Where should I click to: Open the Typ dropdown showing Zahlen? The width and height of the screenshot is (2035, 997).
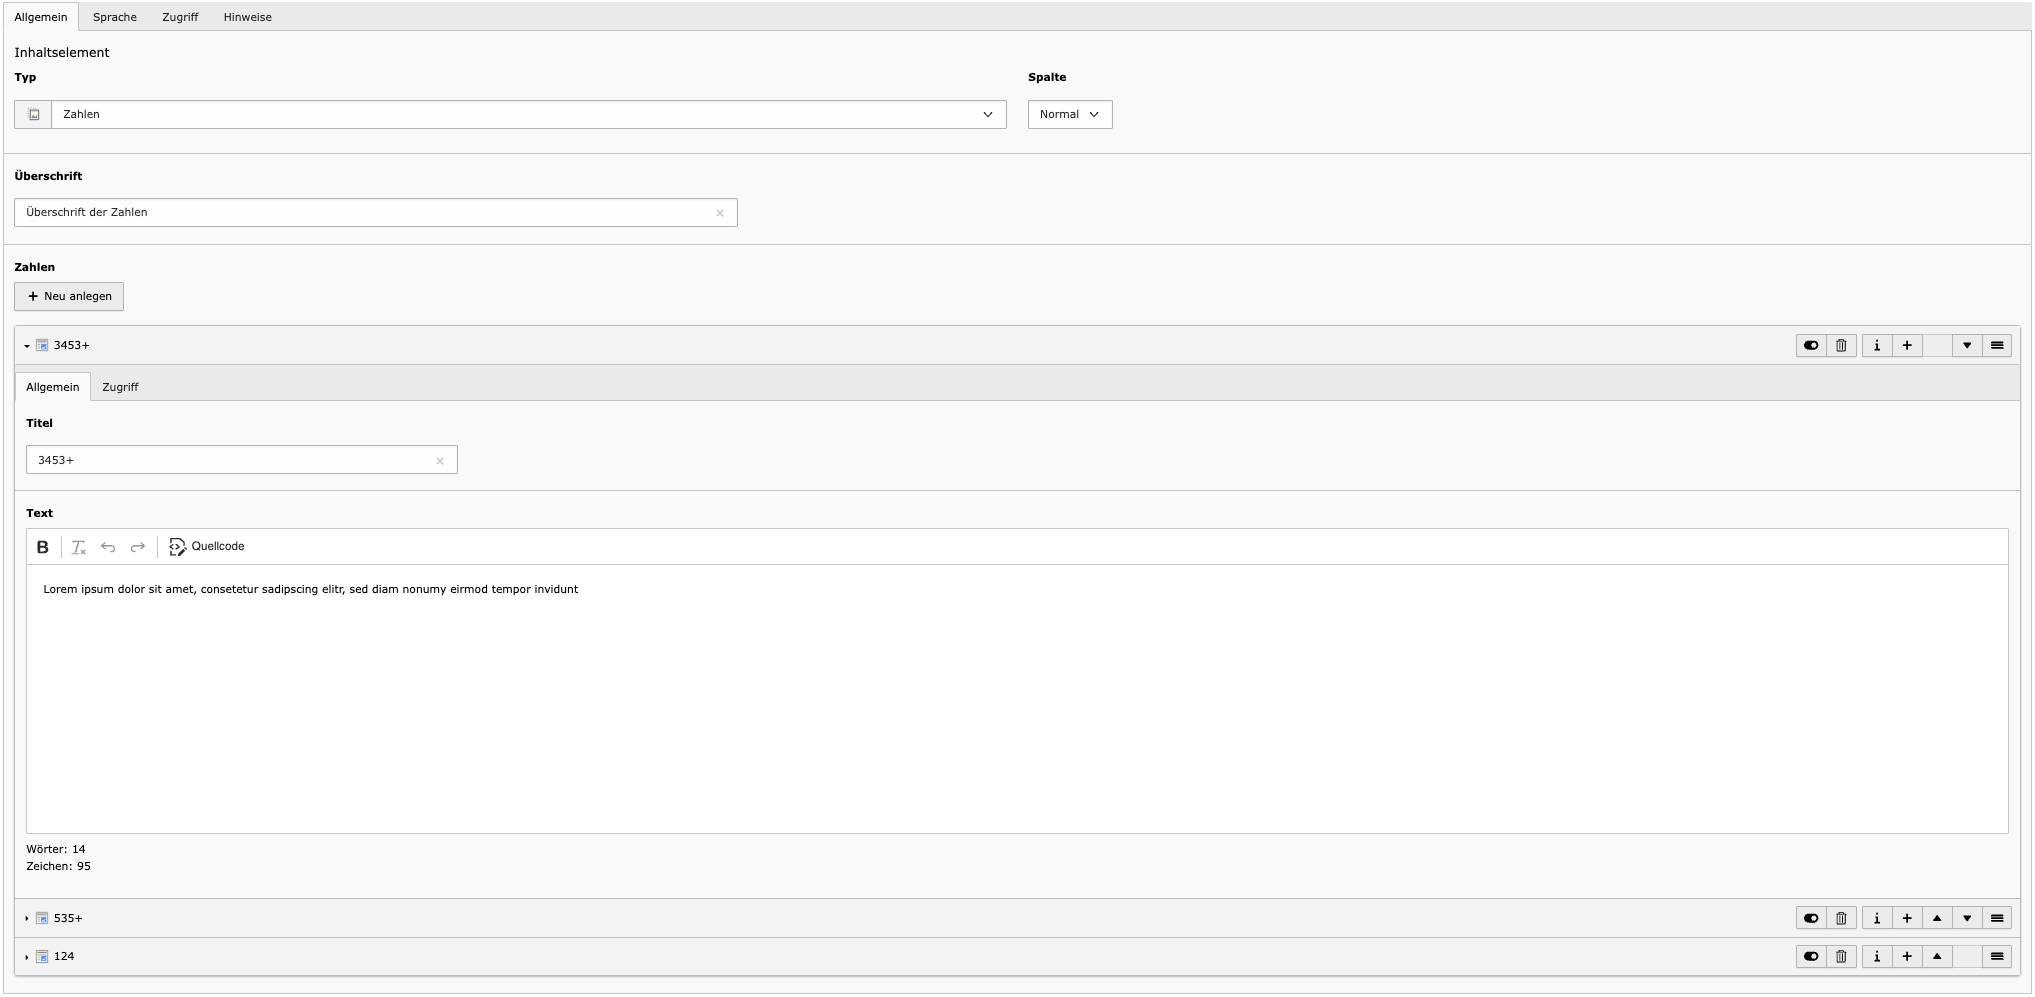click(528, 115)
